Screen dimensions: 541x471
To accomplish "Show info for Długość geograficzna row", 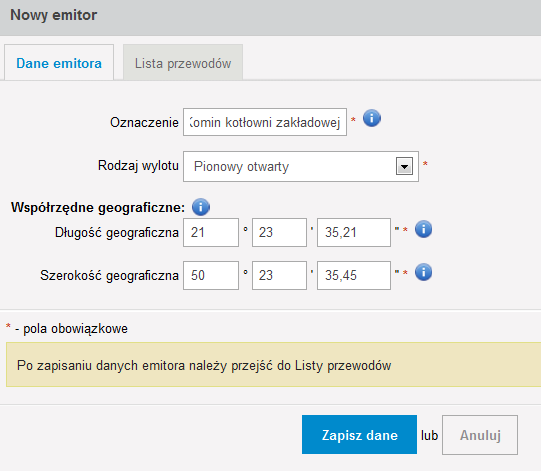I will [423, 229].
